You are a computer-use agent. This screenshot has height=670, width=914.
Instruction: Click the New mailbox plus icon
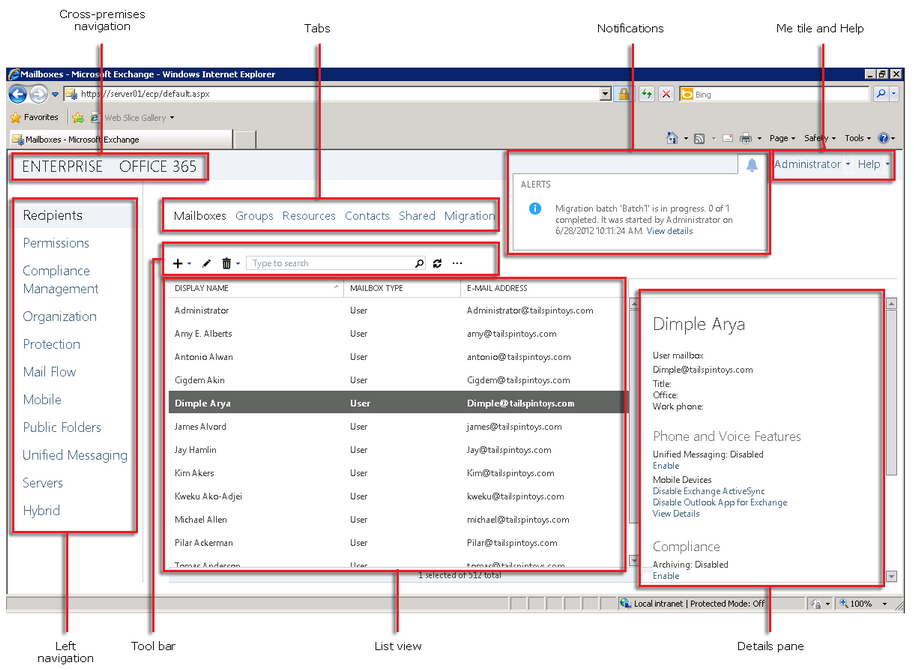pos(178,264)
